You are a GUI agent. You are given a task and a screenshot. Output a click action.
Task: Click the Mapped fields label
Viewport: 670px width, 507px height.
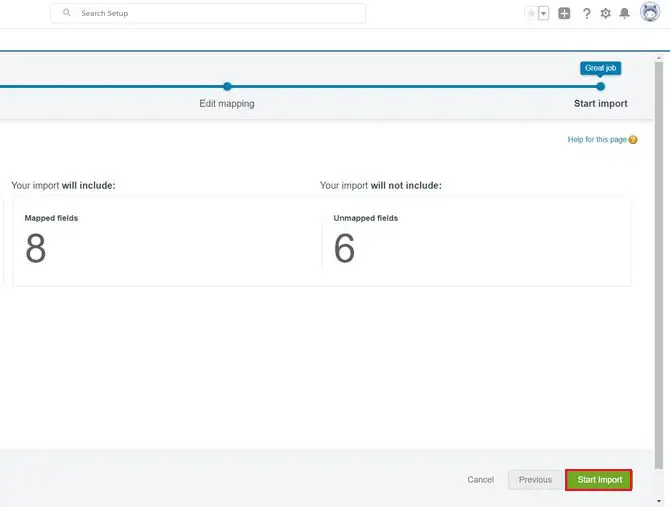(51, 218)
